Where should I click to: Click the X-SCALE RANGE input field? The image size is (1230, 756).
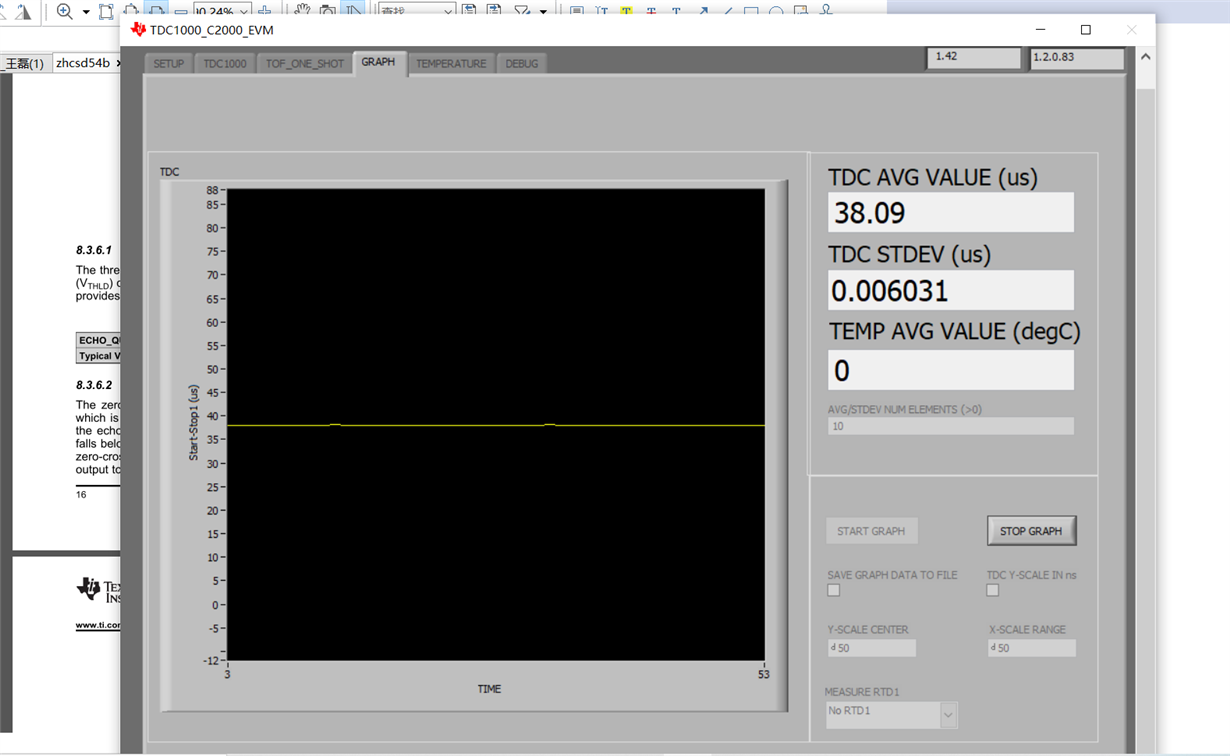1031,648
